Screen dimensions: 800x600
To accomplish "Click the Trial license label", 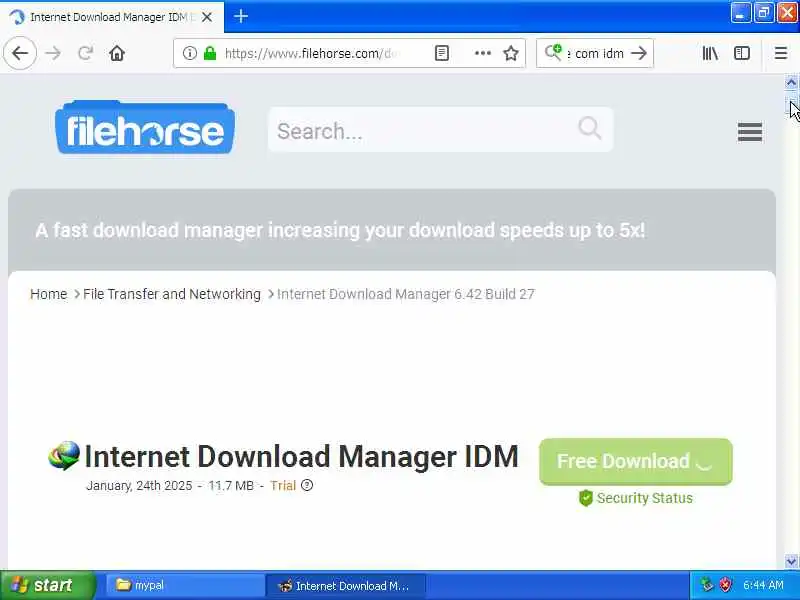I will click(x=283, y=485).
